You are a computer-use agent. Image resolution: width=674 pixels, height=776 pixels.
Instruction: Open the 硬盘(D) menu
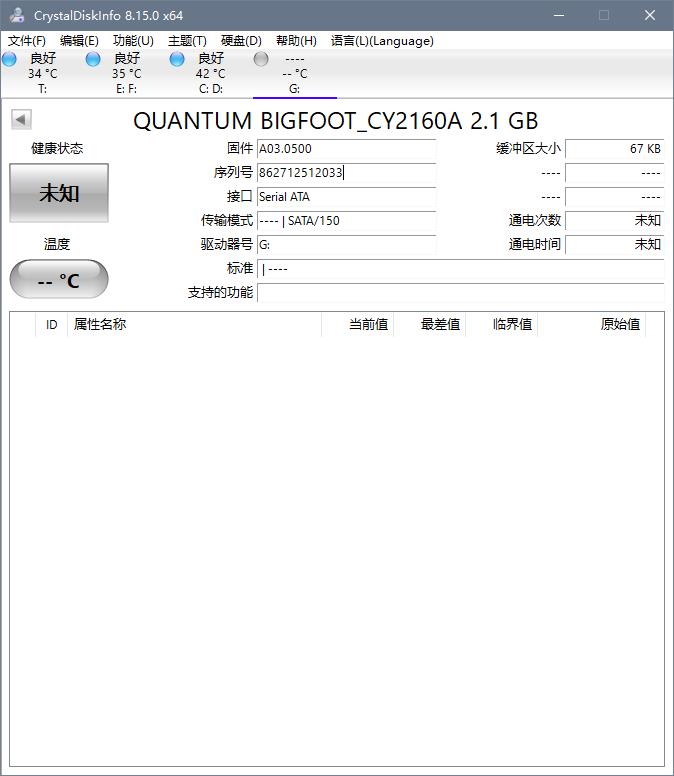241,41
